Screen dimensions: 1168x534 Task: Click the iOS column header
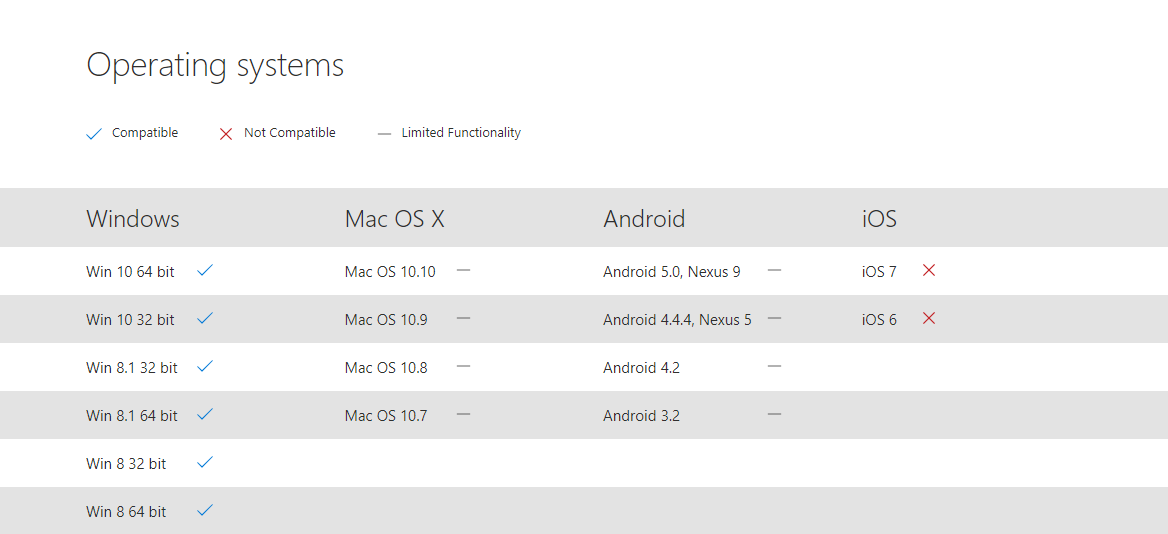pyautogui.click(x=879, y=219)
